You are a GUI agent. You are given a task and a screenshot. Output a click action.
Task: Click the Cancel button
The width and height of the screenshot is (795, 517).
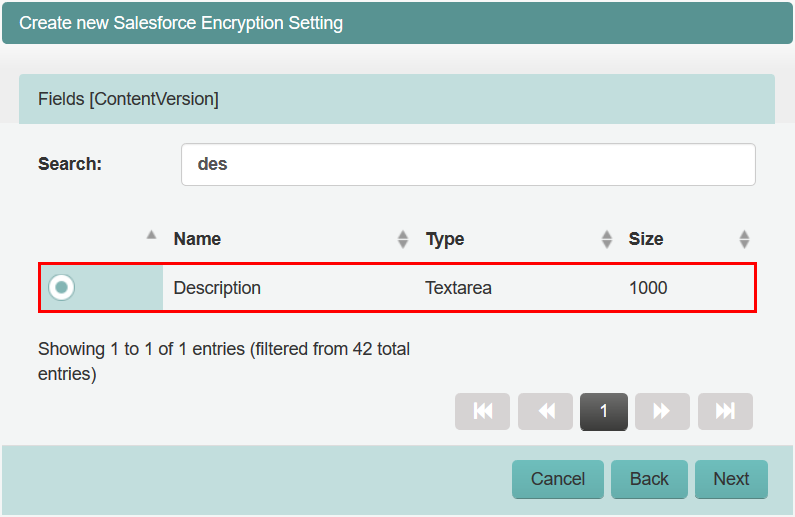pyautogui.click(x=558, y=479)
